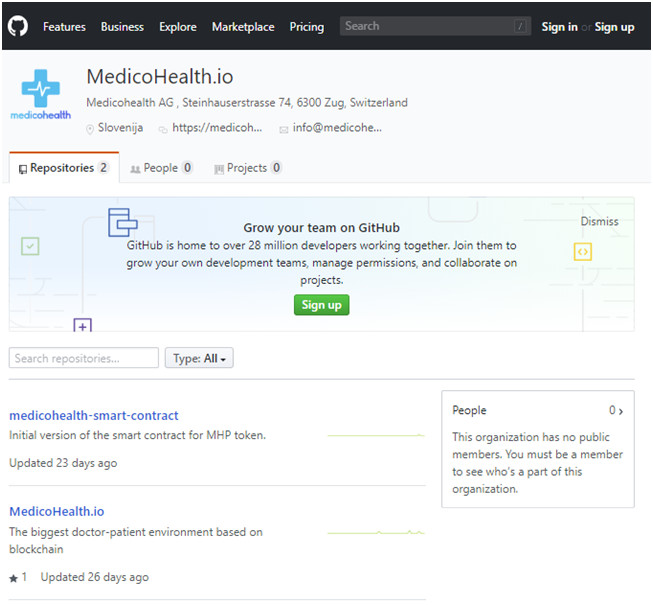Open the Features menu item
The height and width of the screenshot is (605, 653).
[x=64, y=27]
